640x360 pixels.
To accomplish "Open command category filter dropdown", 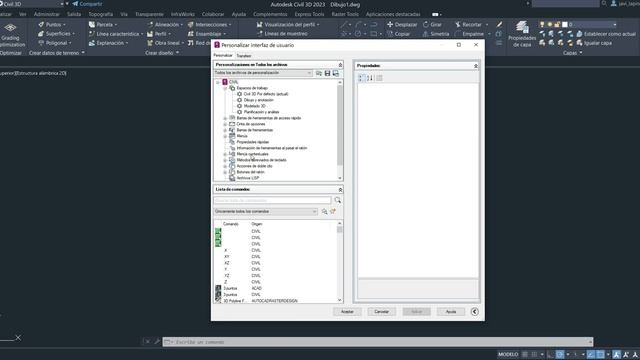I will tap(266, 211).
